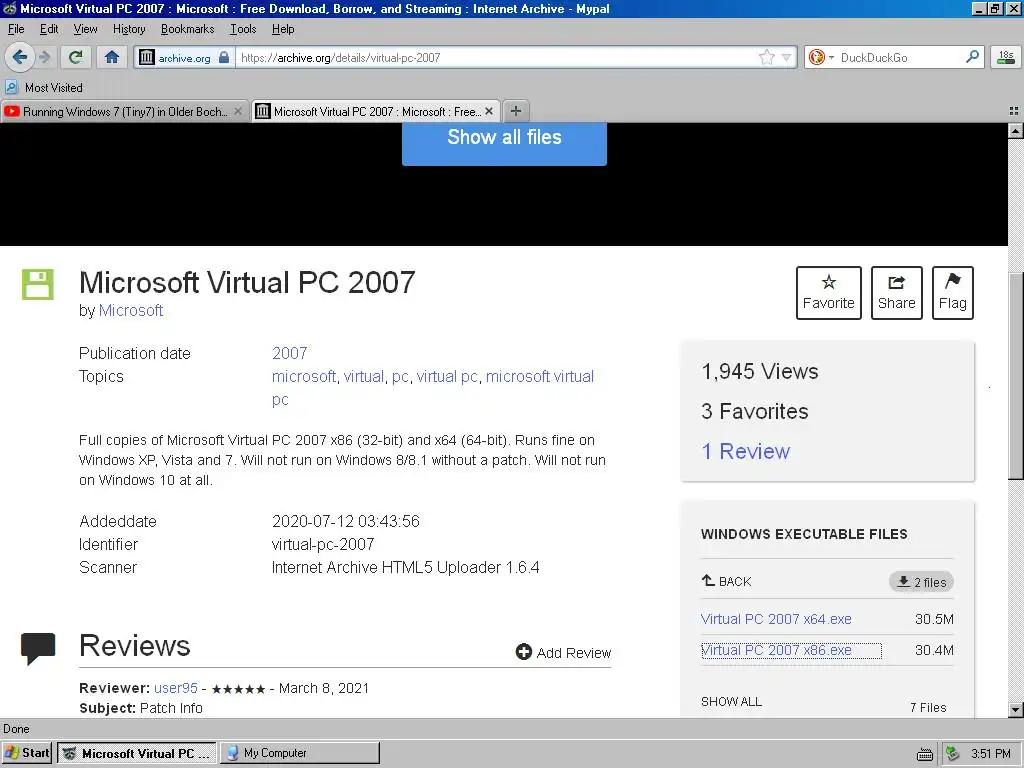Open the Most Visited bookmarks folder
1024x768 pixels.
tap(44, 88)
